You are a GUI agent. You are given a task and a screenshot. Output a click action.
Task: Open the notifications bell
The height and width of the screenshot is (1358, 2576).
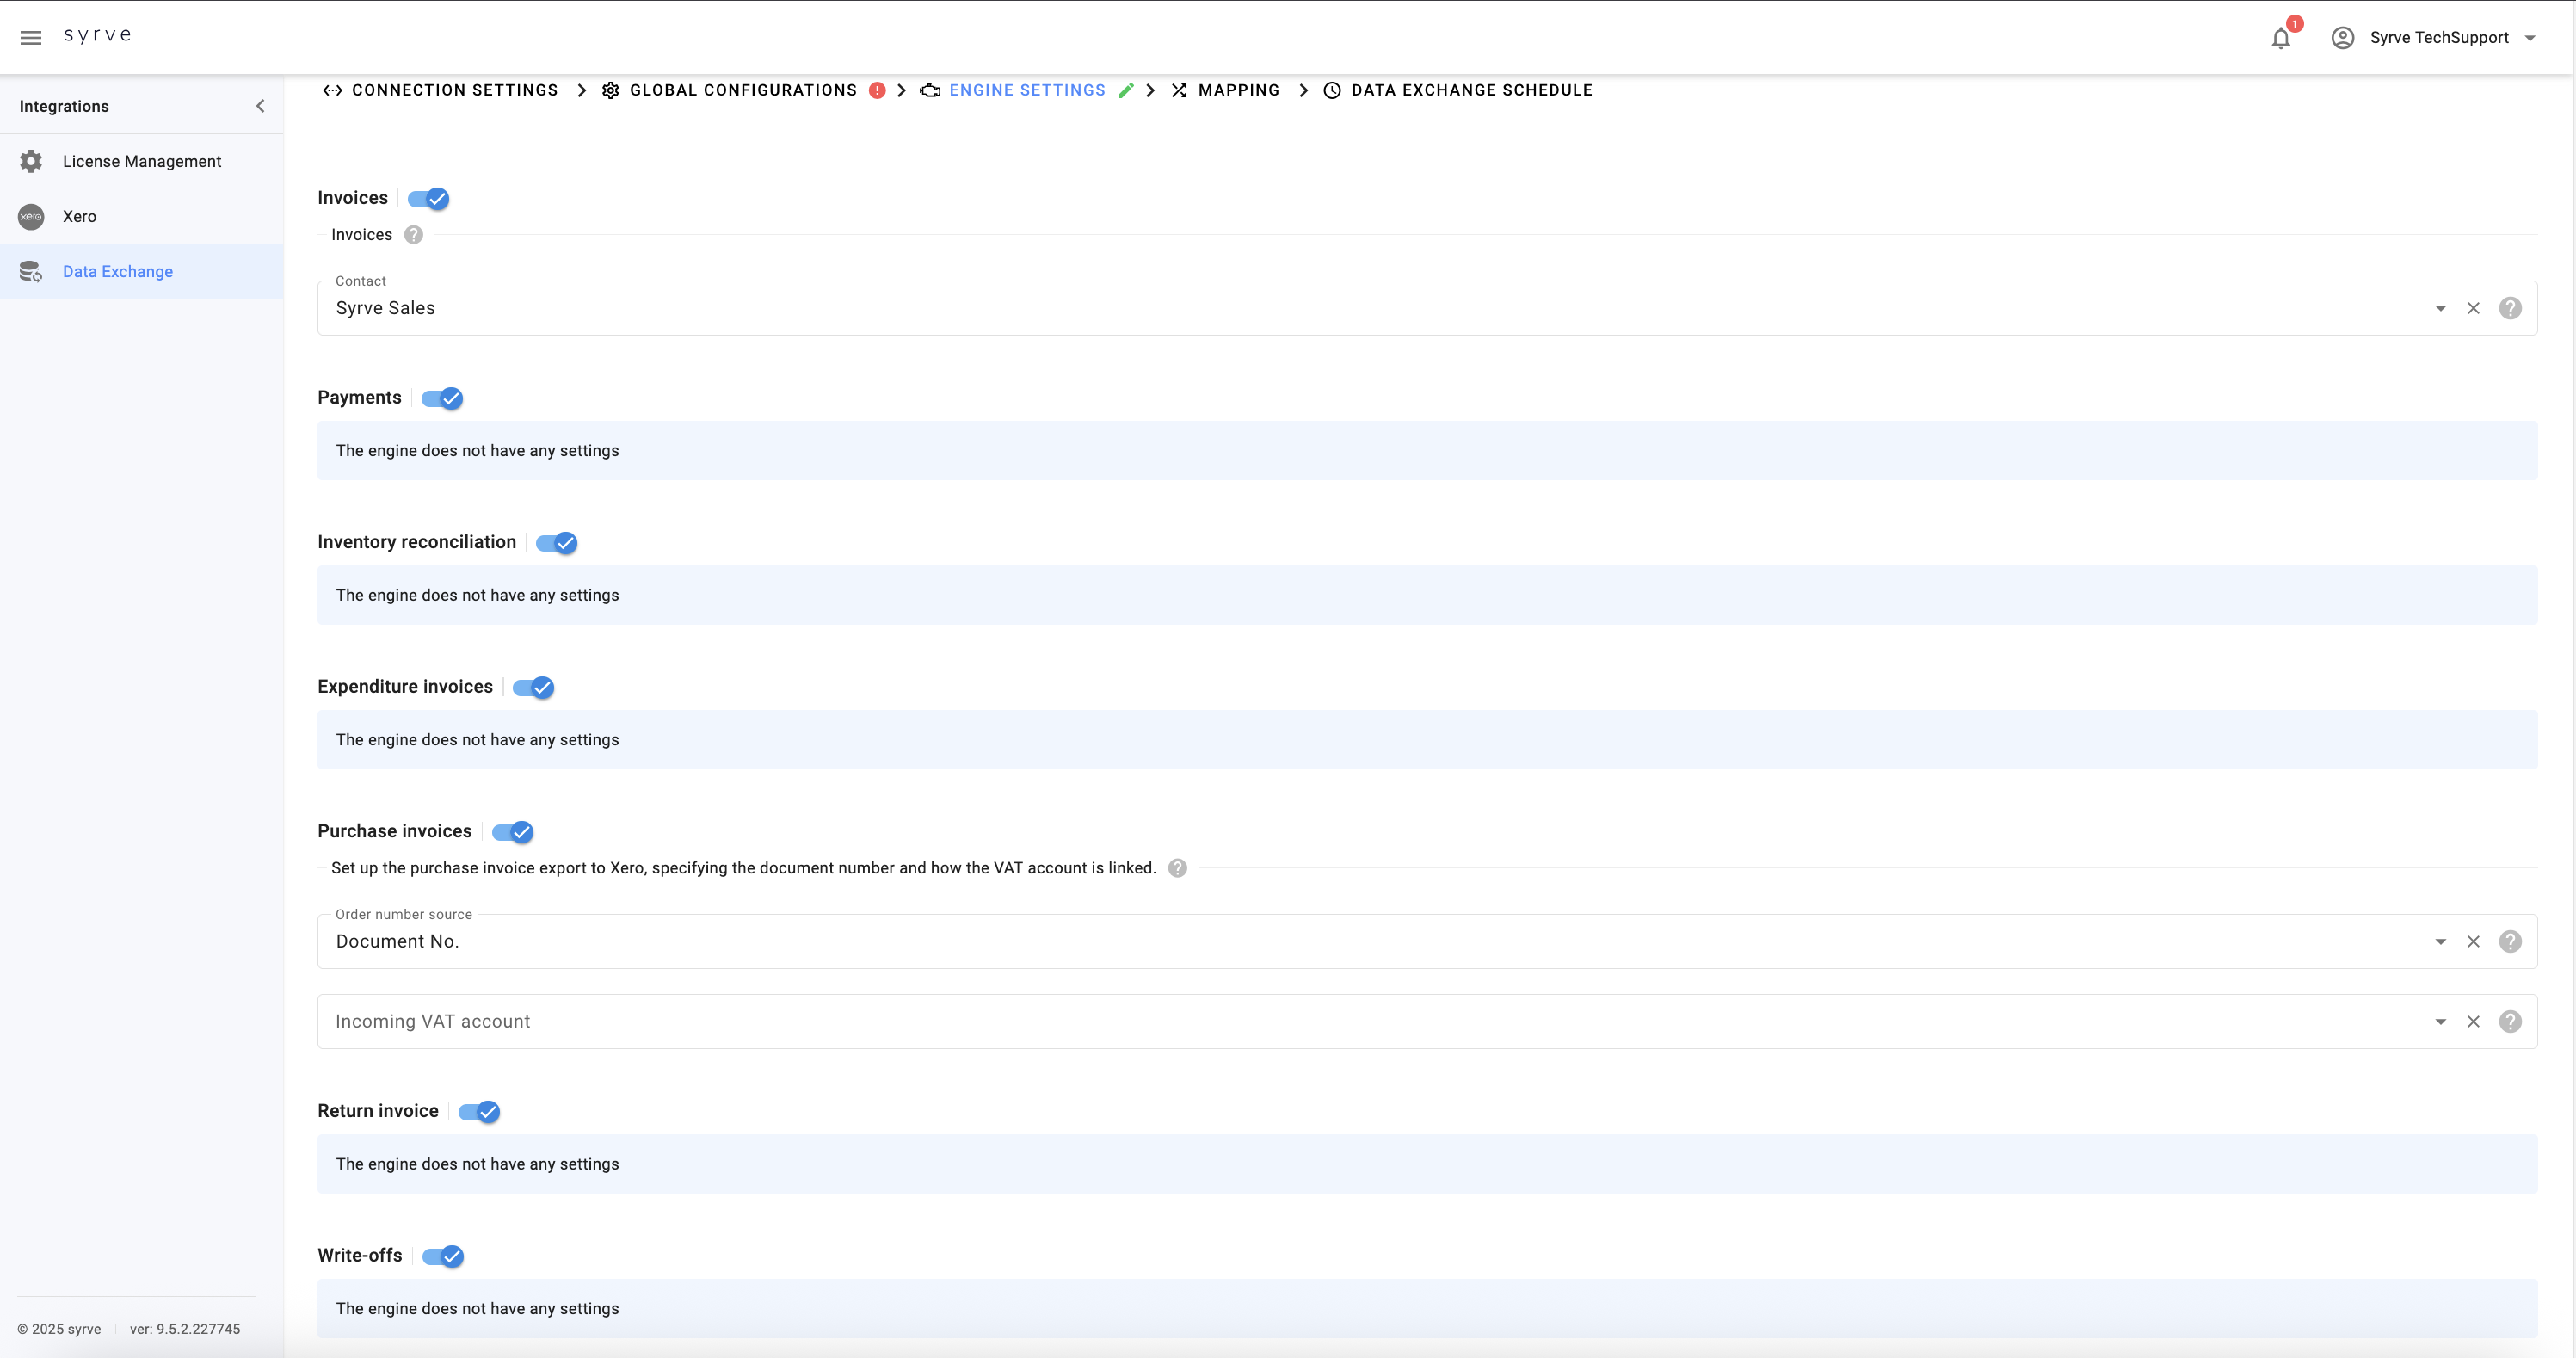(x=2280, y=38)
